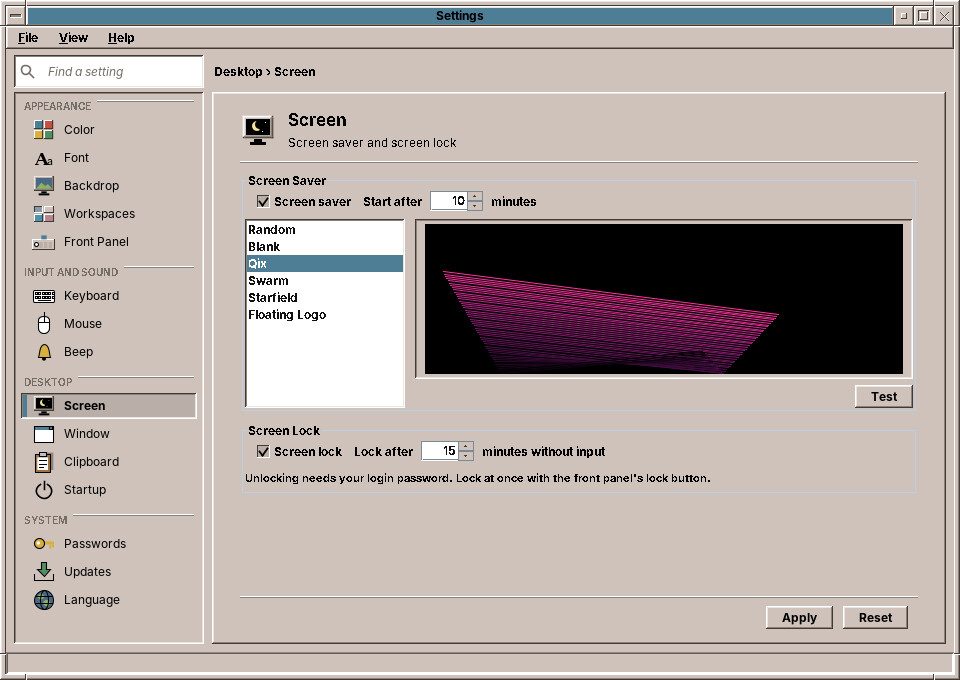The width and height of the screenshot is (960, 680).
Task: Open the Window settings icon
Action: pos(43,434)
